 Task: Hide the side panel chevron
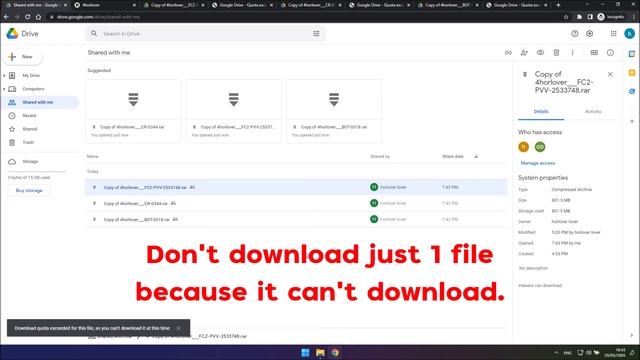pos(632,336)
